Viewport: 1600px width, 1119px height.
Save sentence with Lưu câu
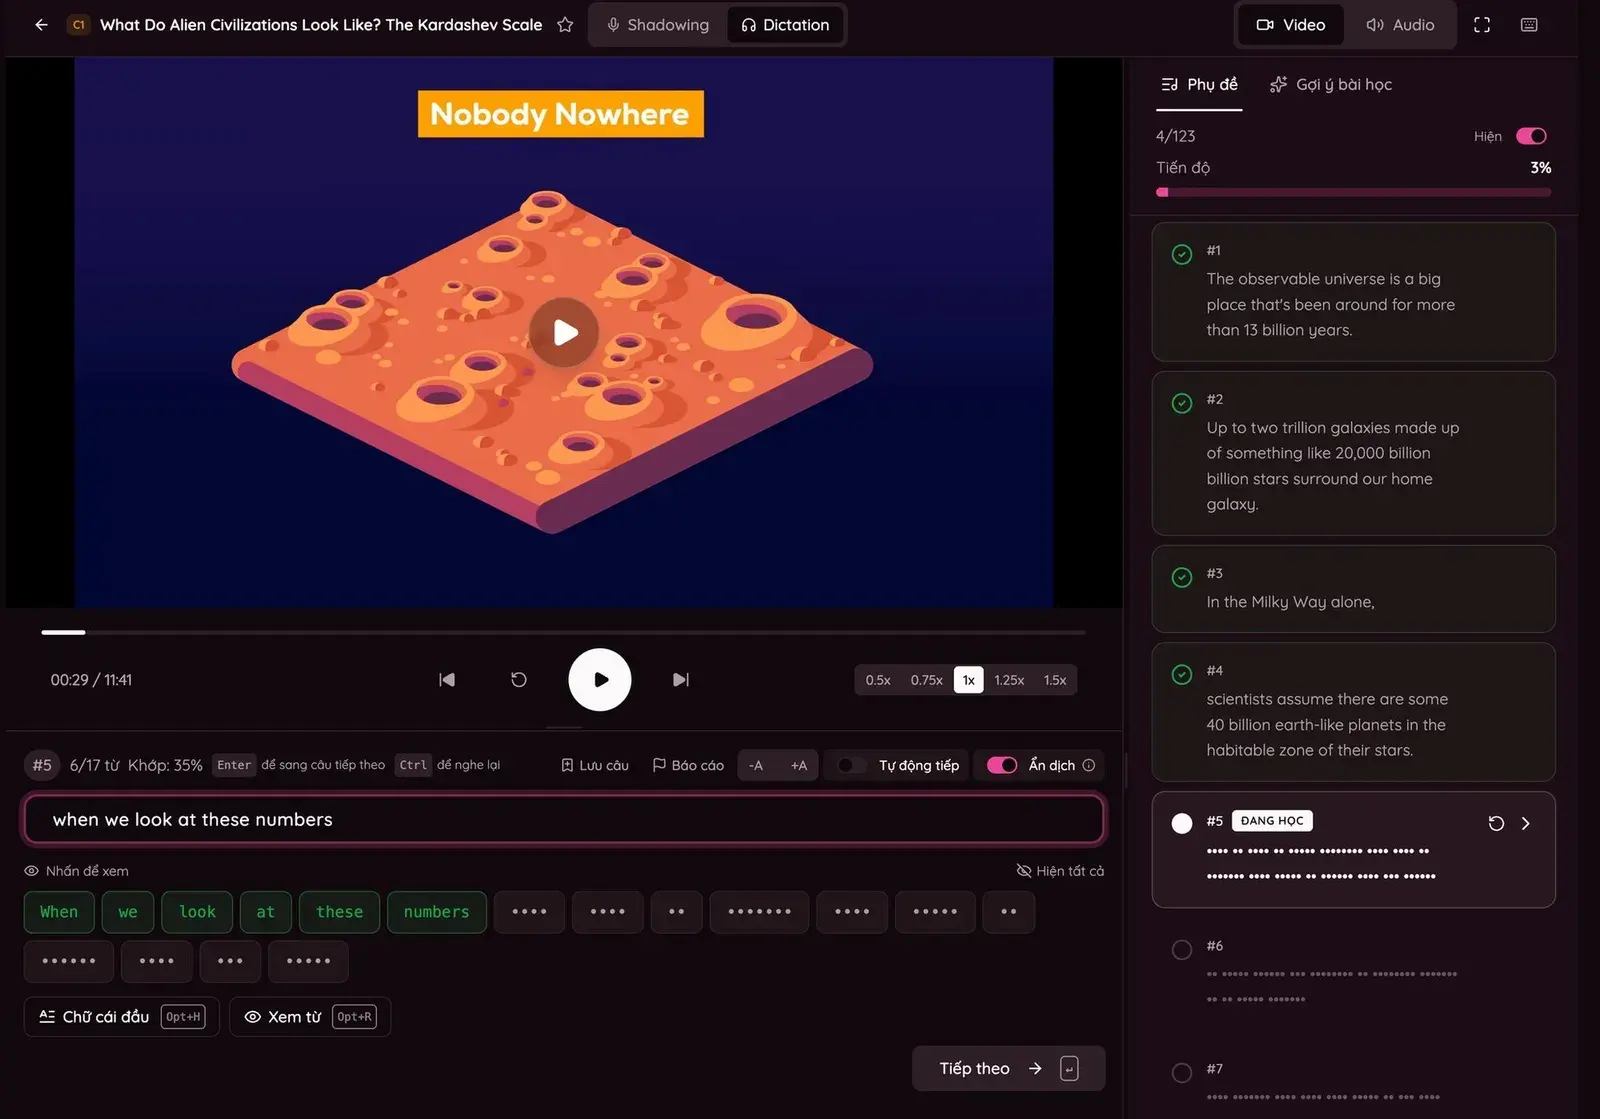point(595,765)
